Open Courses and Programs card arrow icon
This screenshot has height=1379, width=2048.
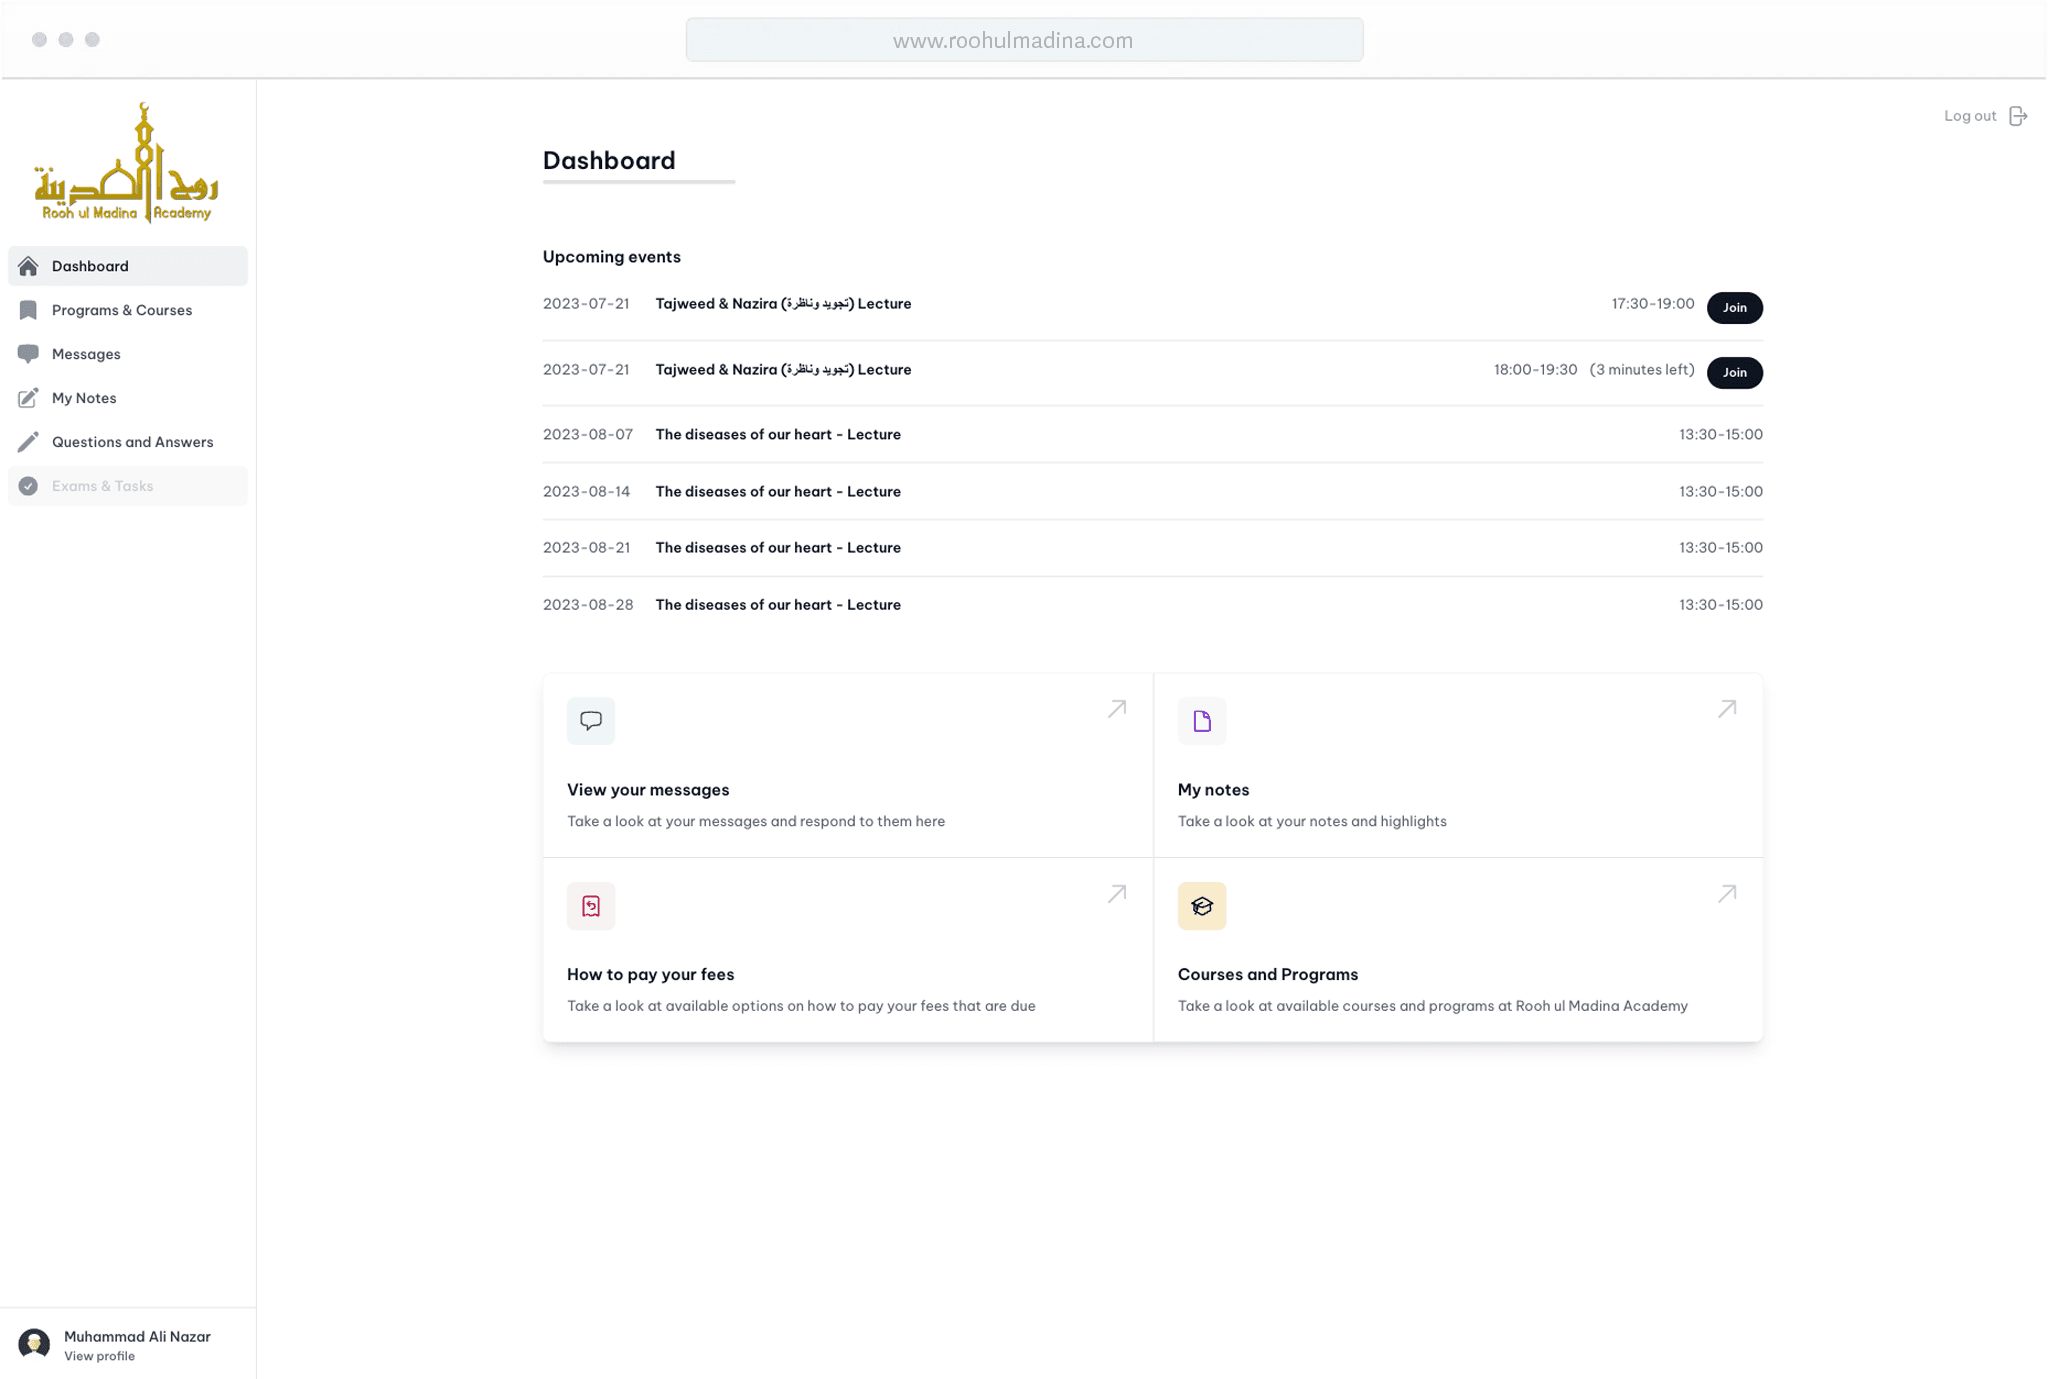(1726, 894)
